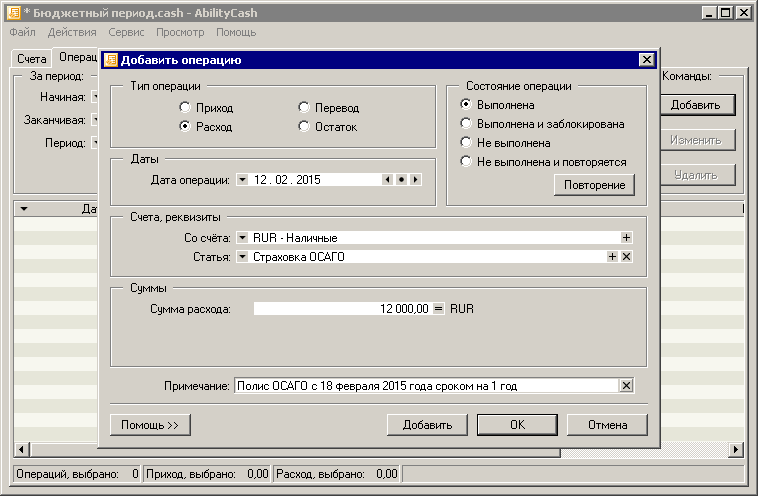Expand Со счёта account dropdown

click(241, 238)
